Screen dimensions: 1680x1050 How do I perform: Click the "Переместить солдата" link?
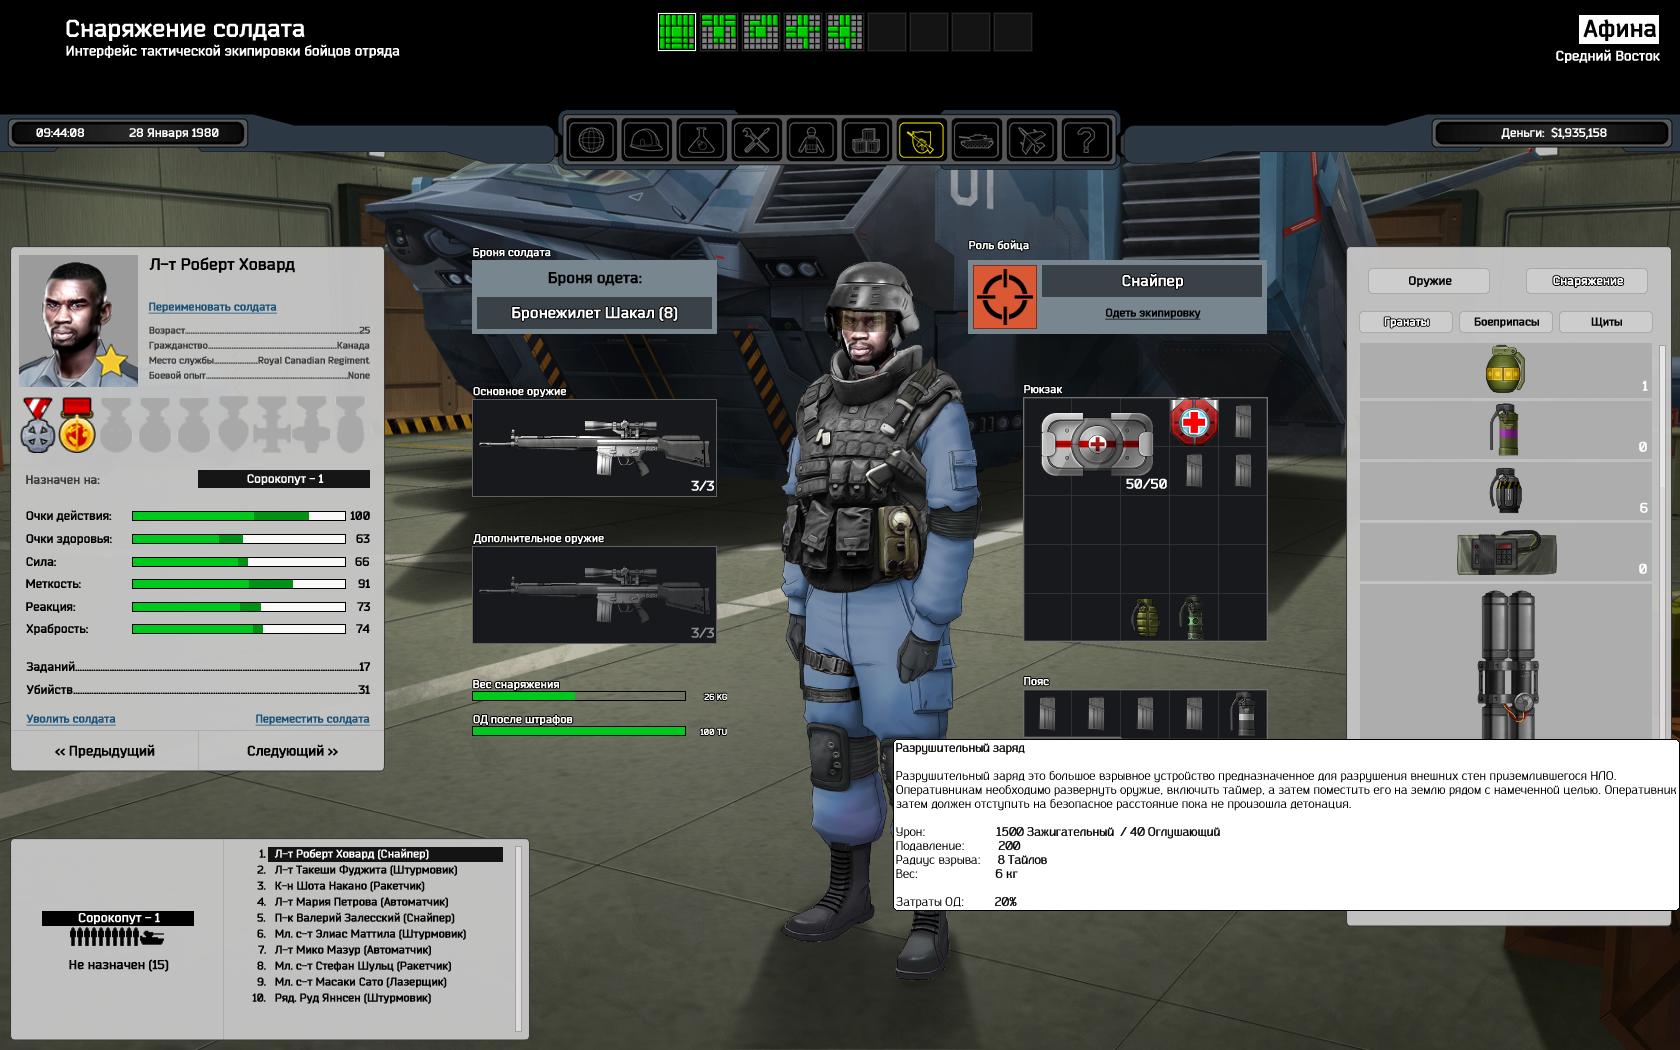(x=312, y=719)
